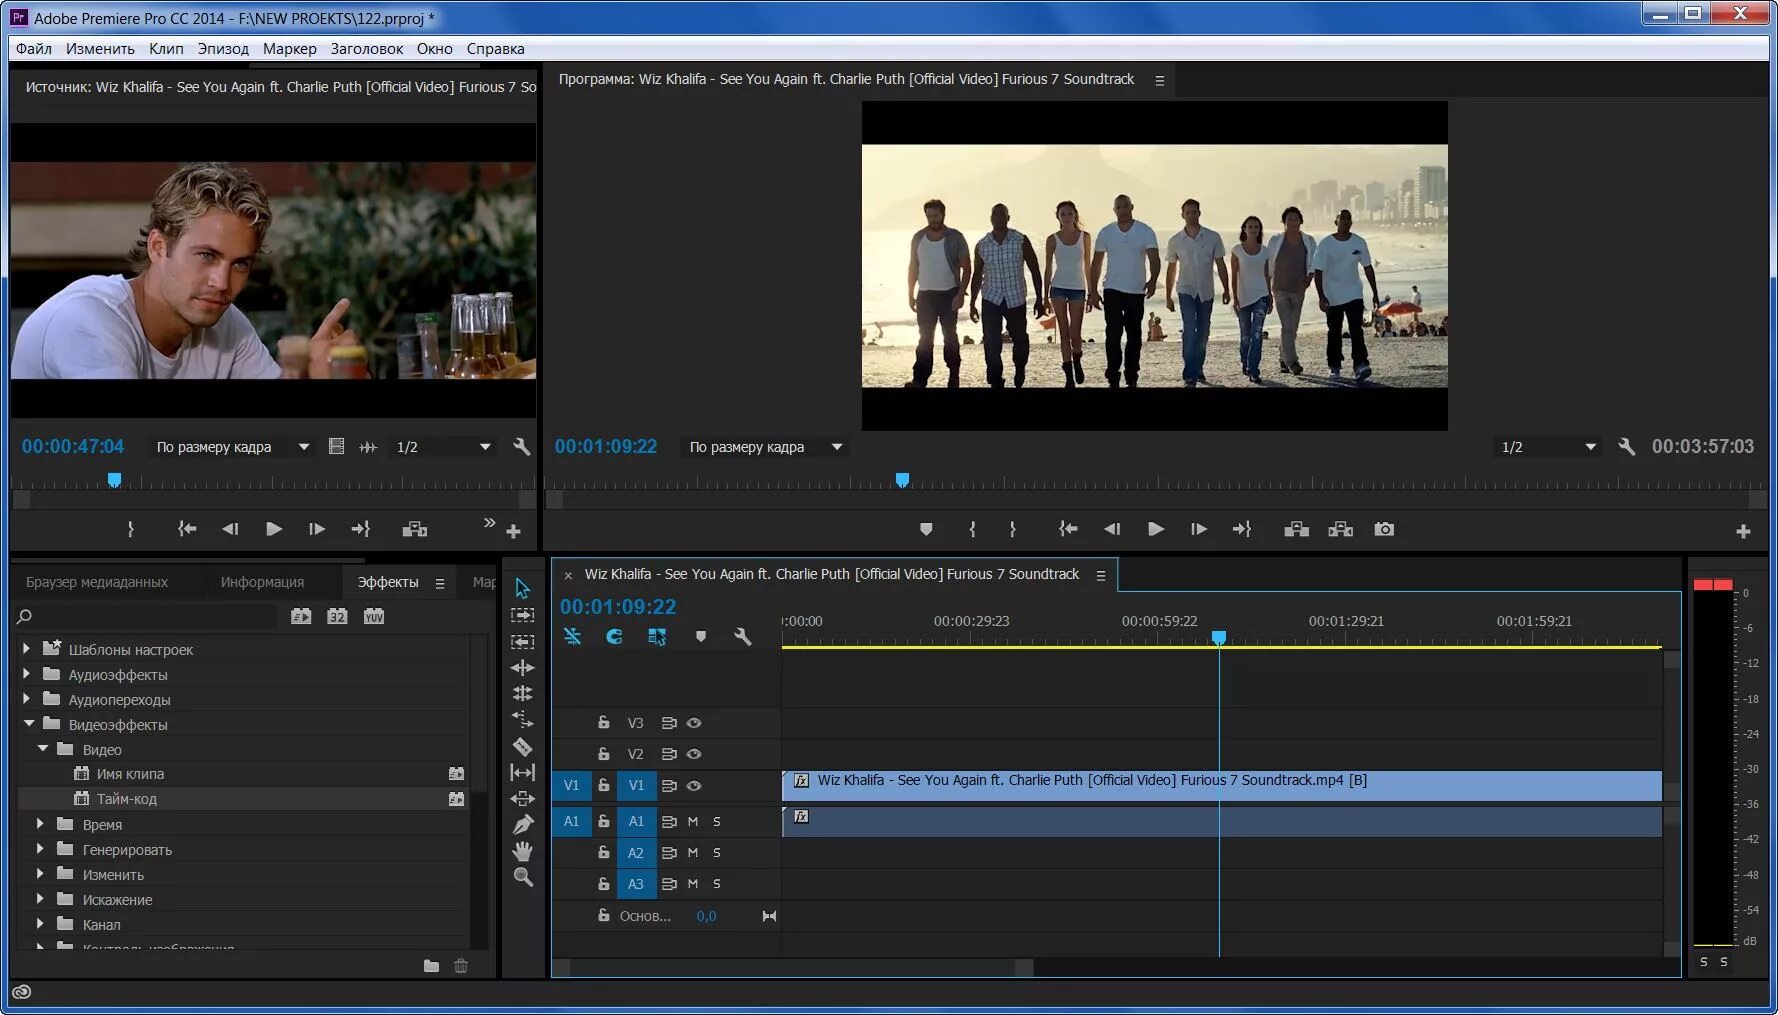This screenshot has width=1778, height=1015.
Task: Open timeline display settings wrench
Action: pos(742,636)
